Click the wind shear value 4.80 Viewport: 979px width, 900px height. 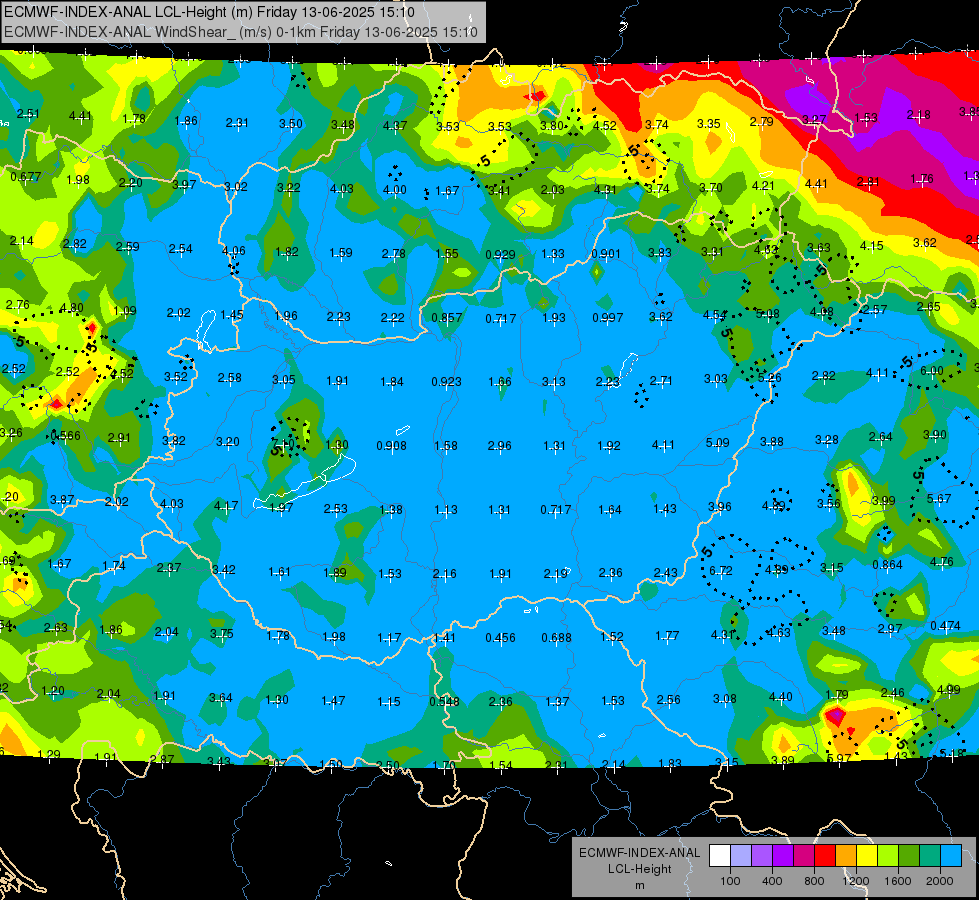tap(72, 307)
